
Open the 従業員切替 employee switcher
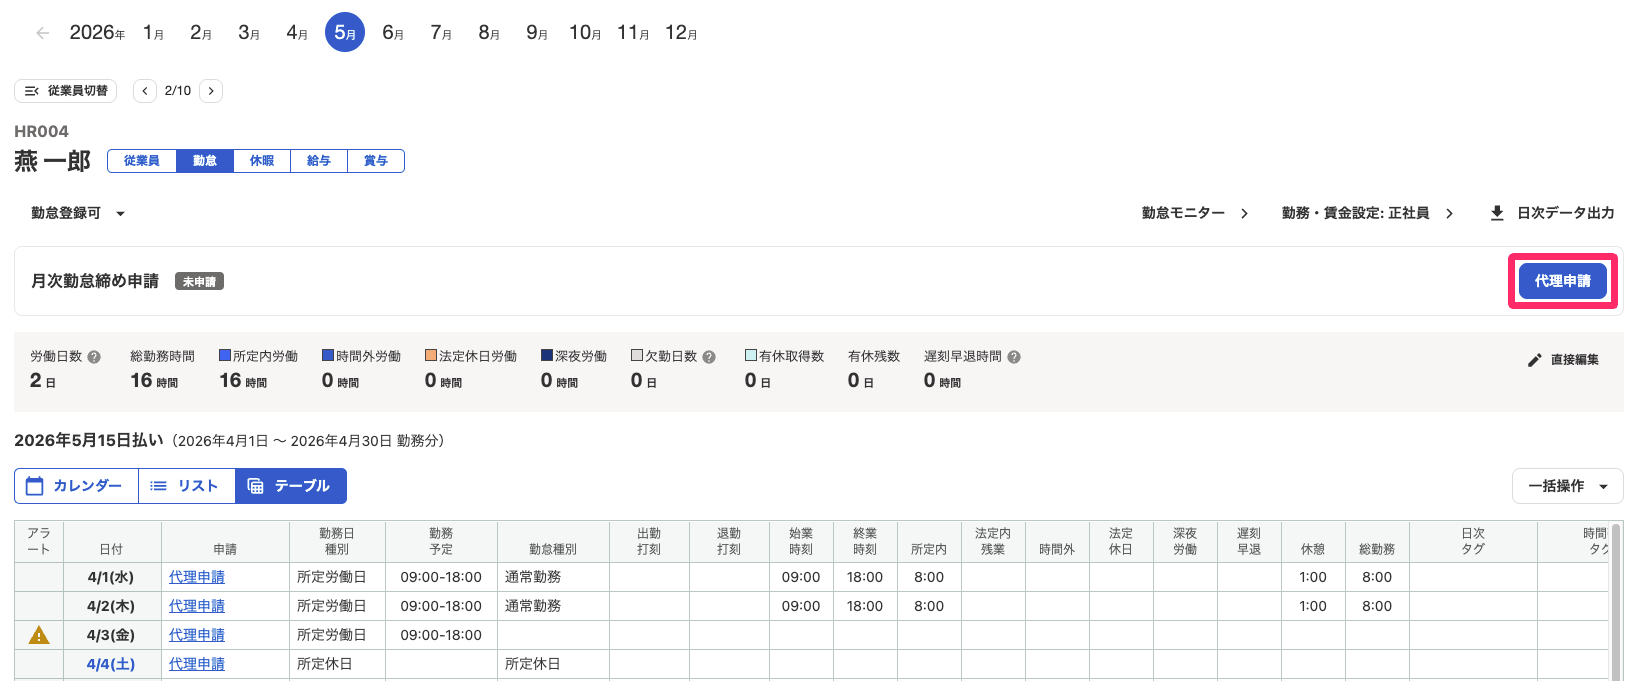tap(66, 91)
